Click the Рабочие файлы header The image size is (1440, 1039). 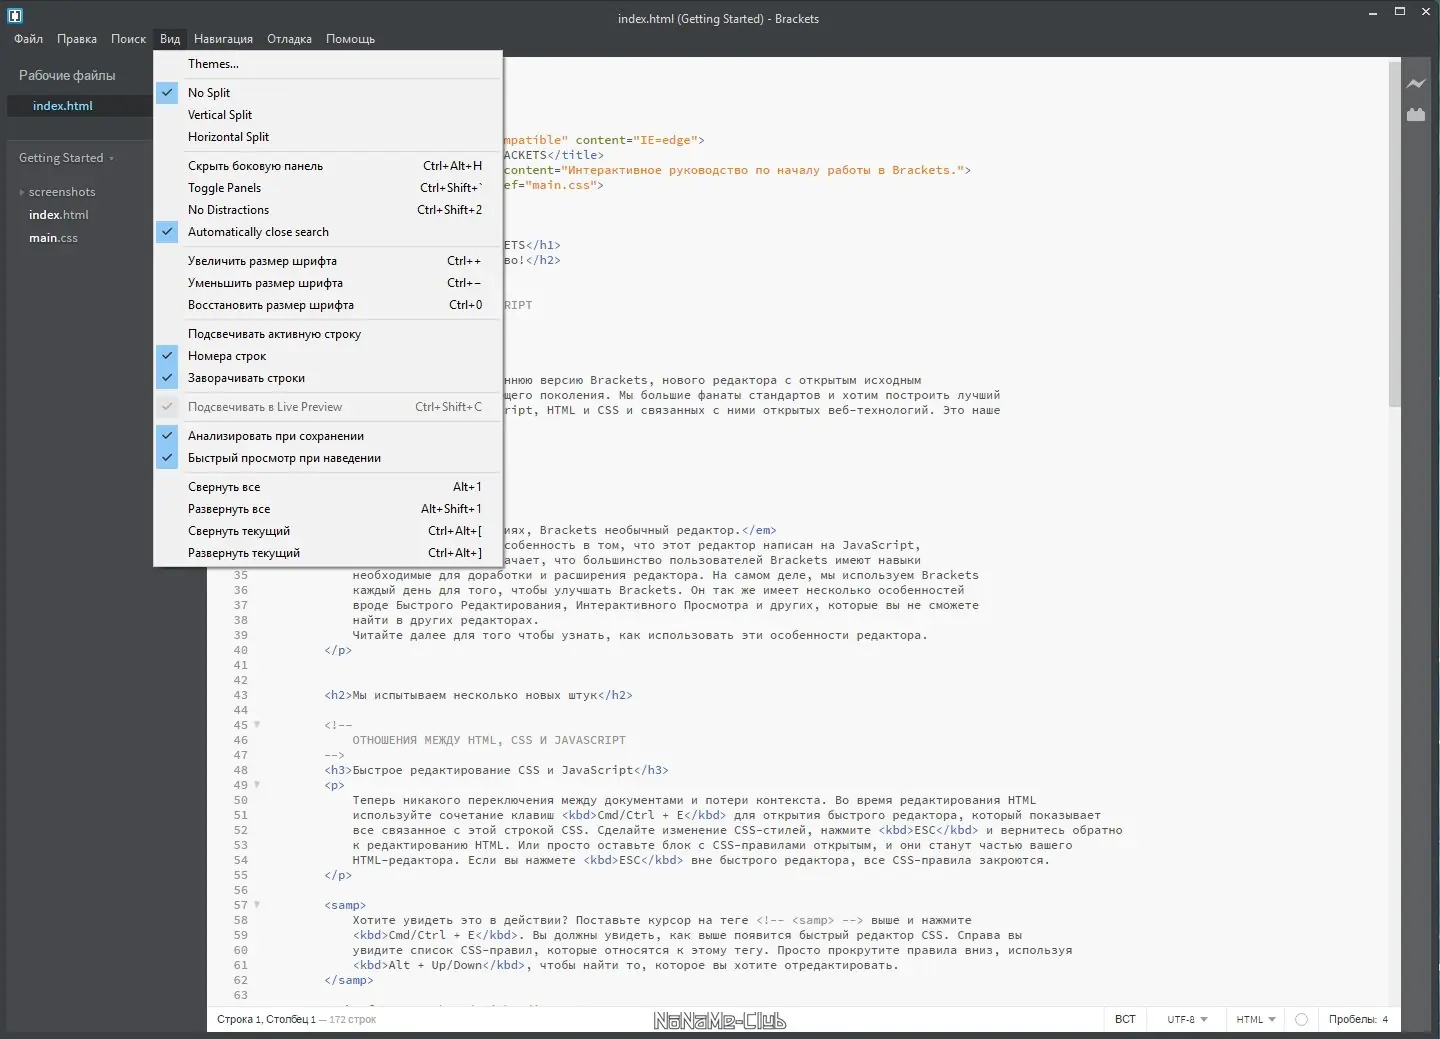click(x=67, y=75)
